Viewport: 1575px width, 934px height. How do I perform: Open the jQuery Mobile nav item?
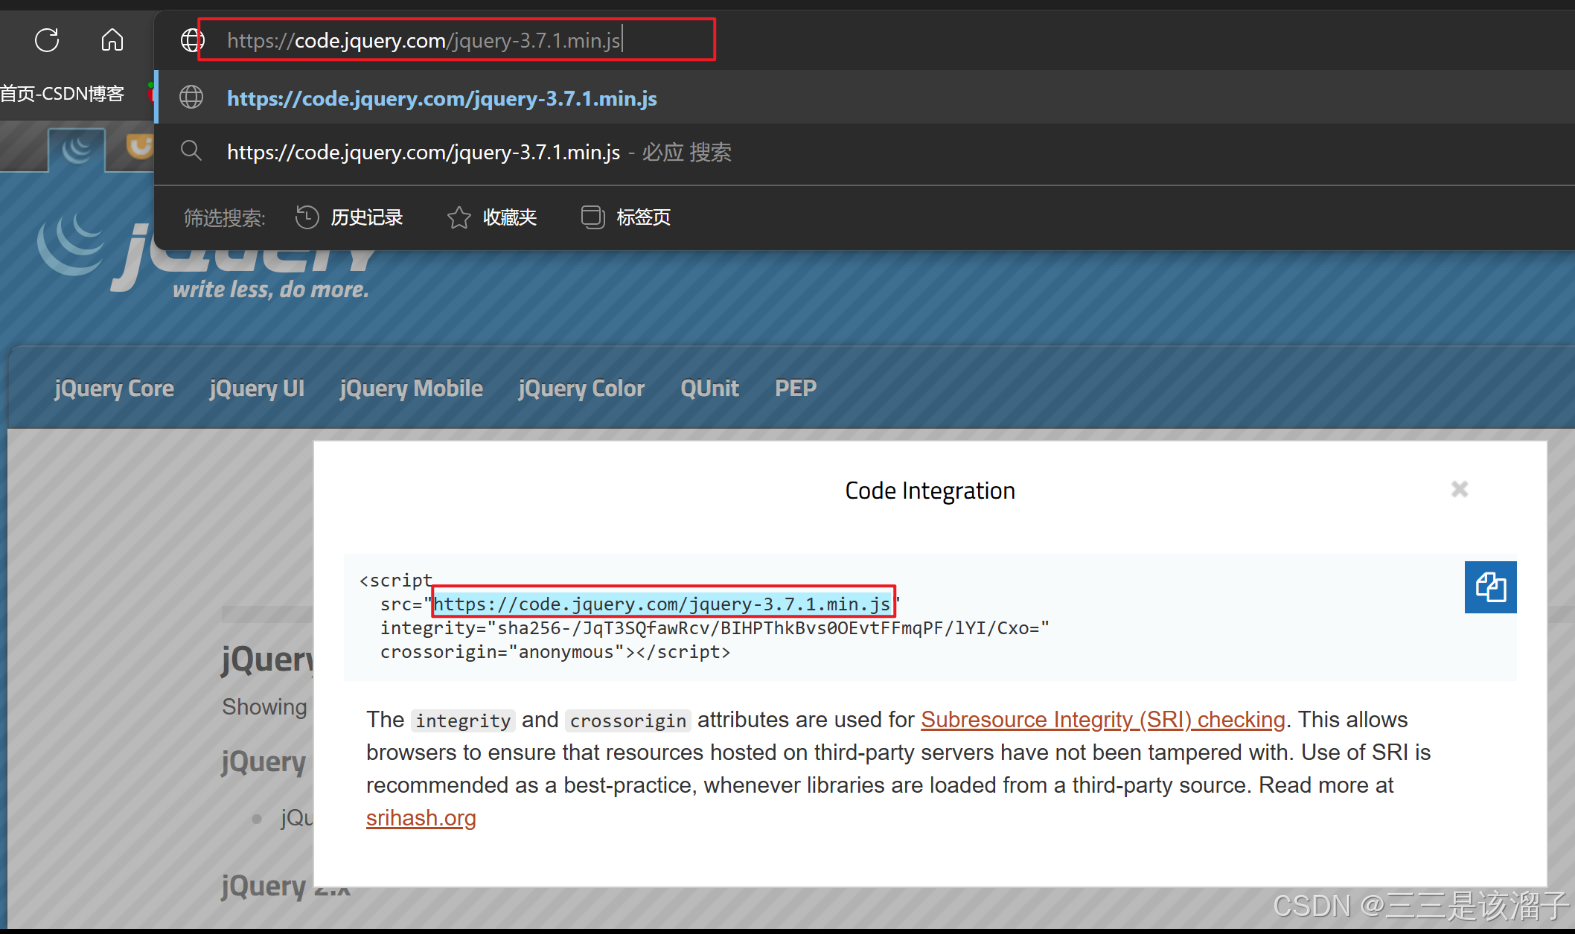[x=411, y=389]
